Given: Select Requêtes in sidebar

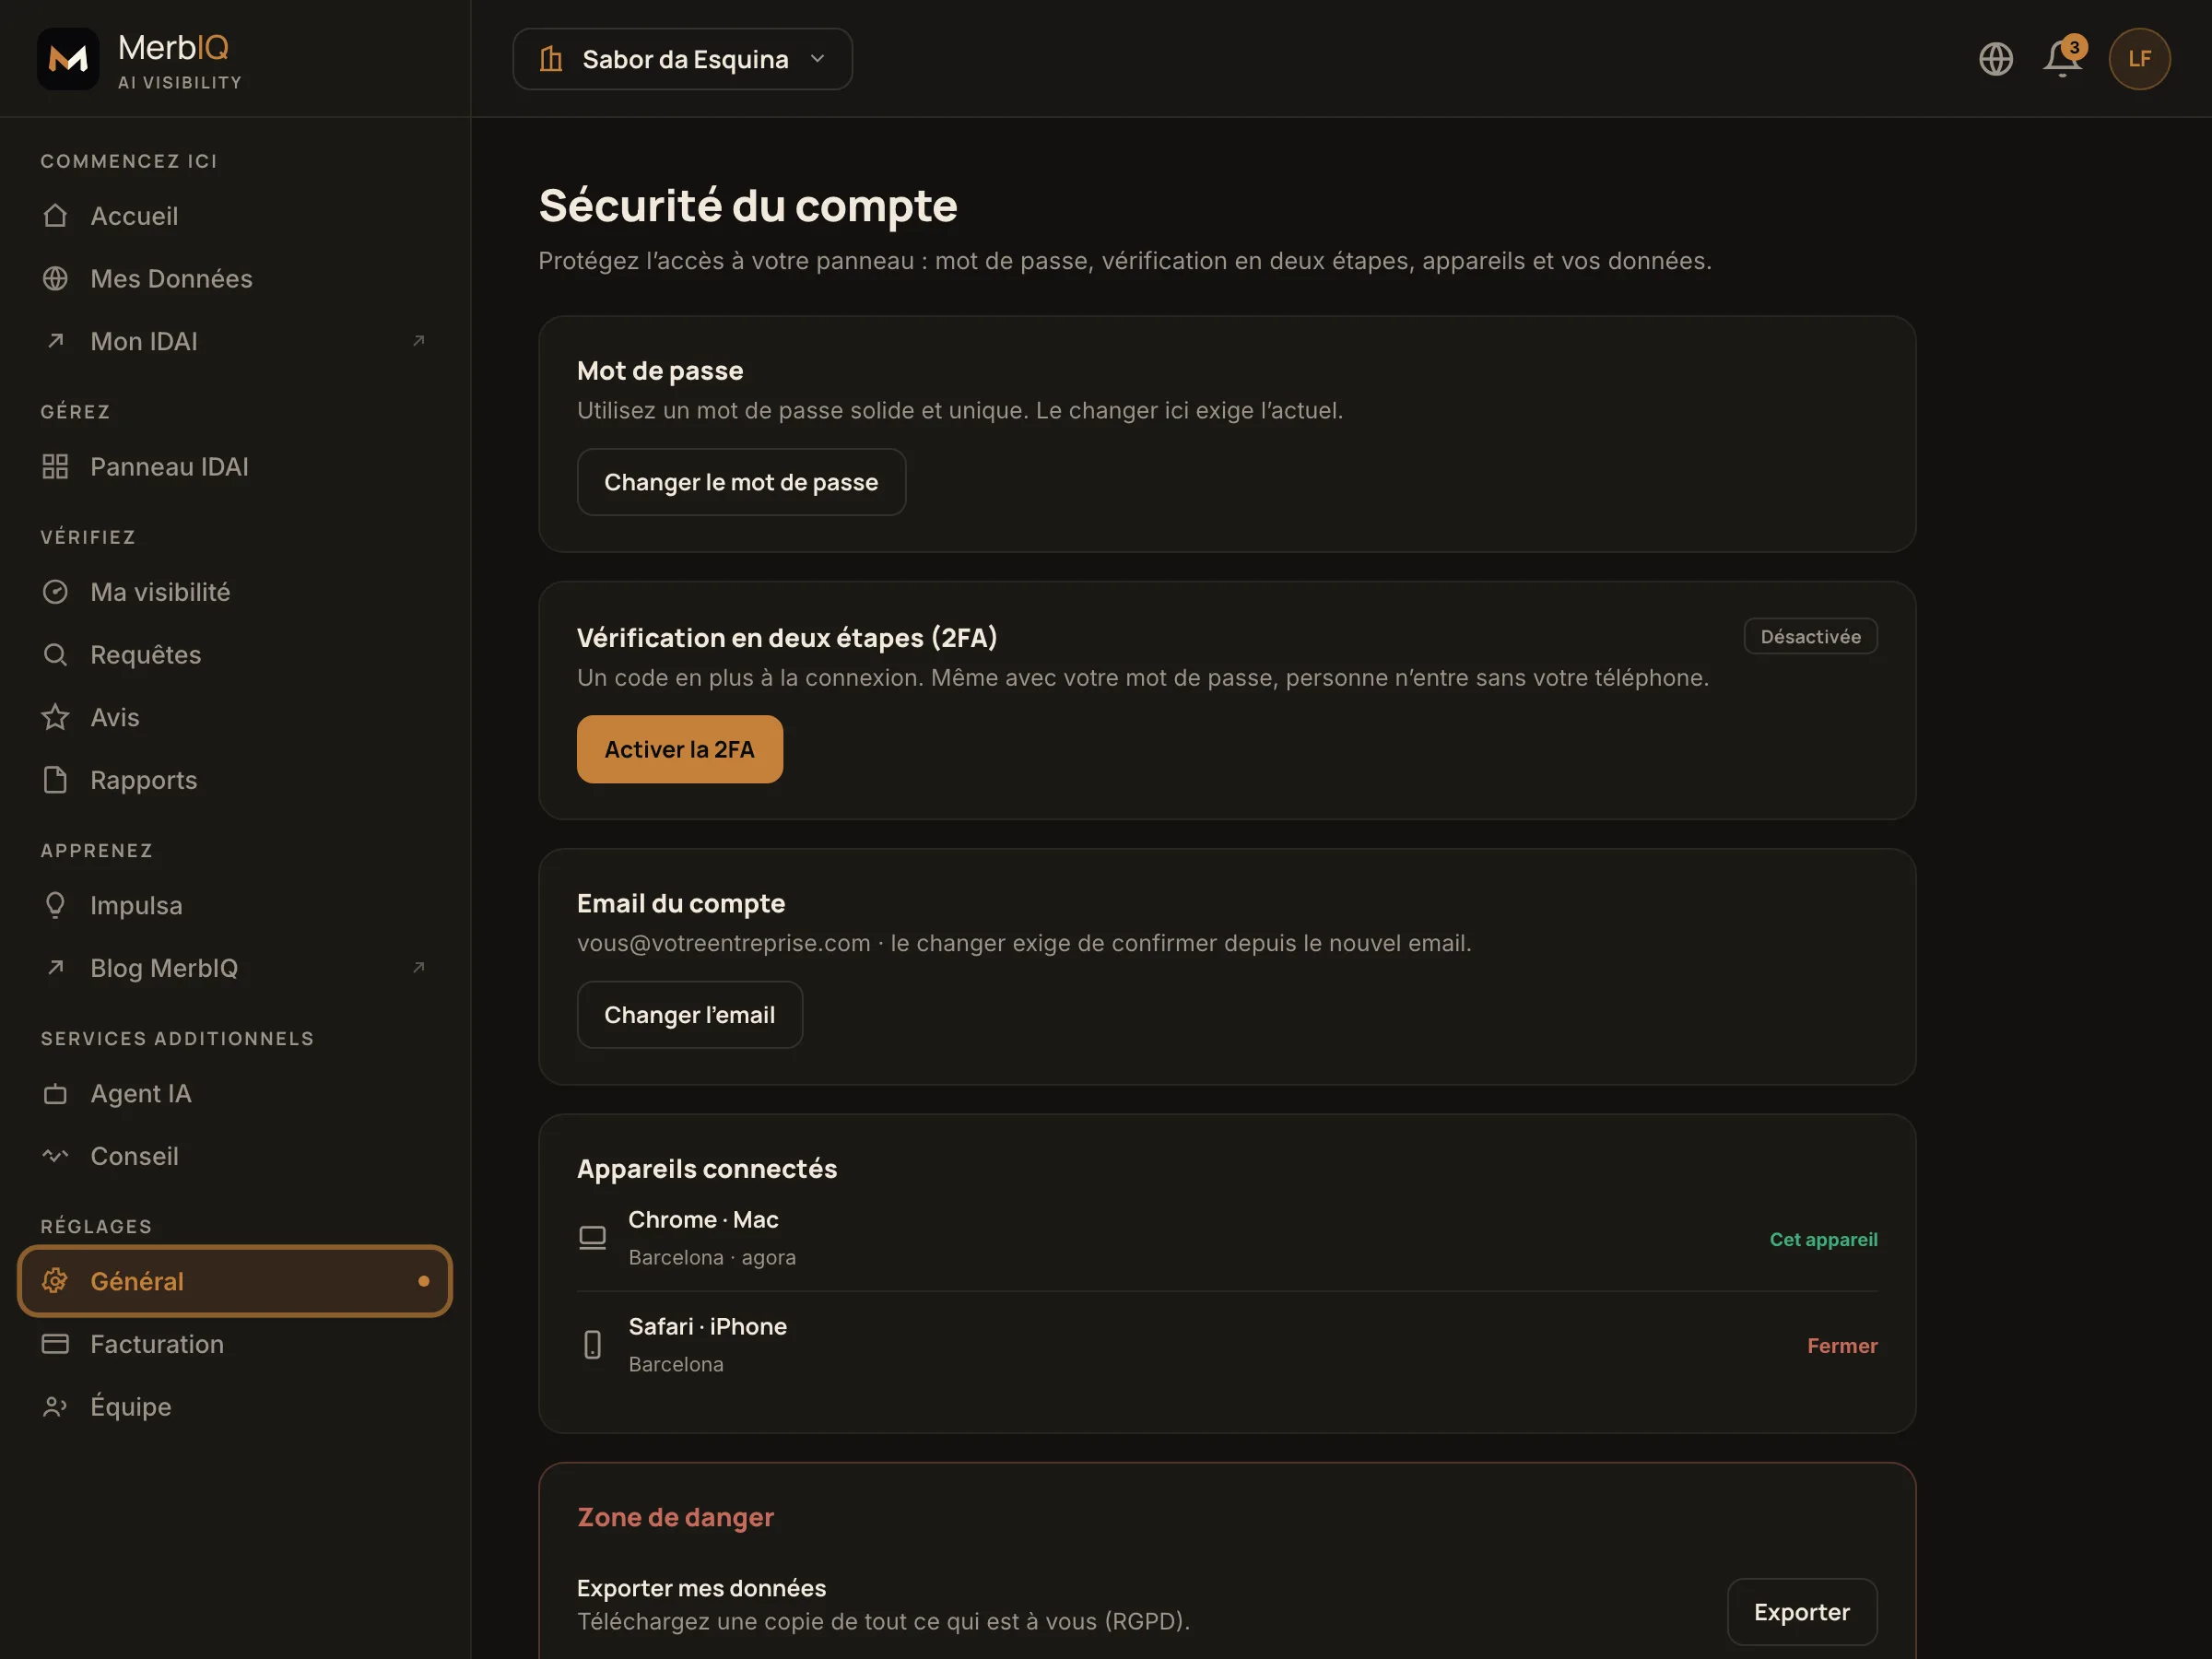Looking at the screenshot, I should coord(235,655).
